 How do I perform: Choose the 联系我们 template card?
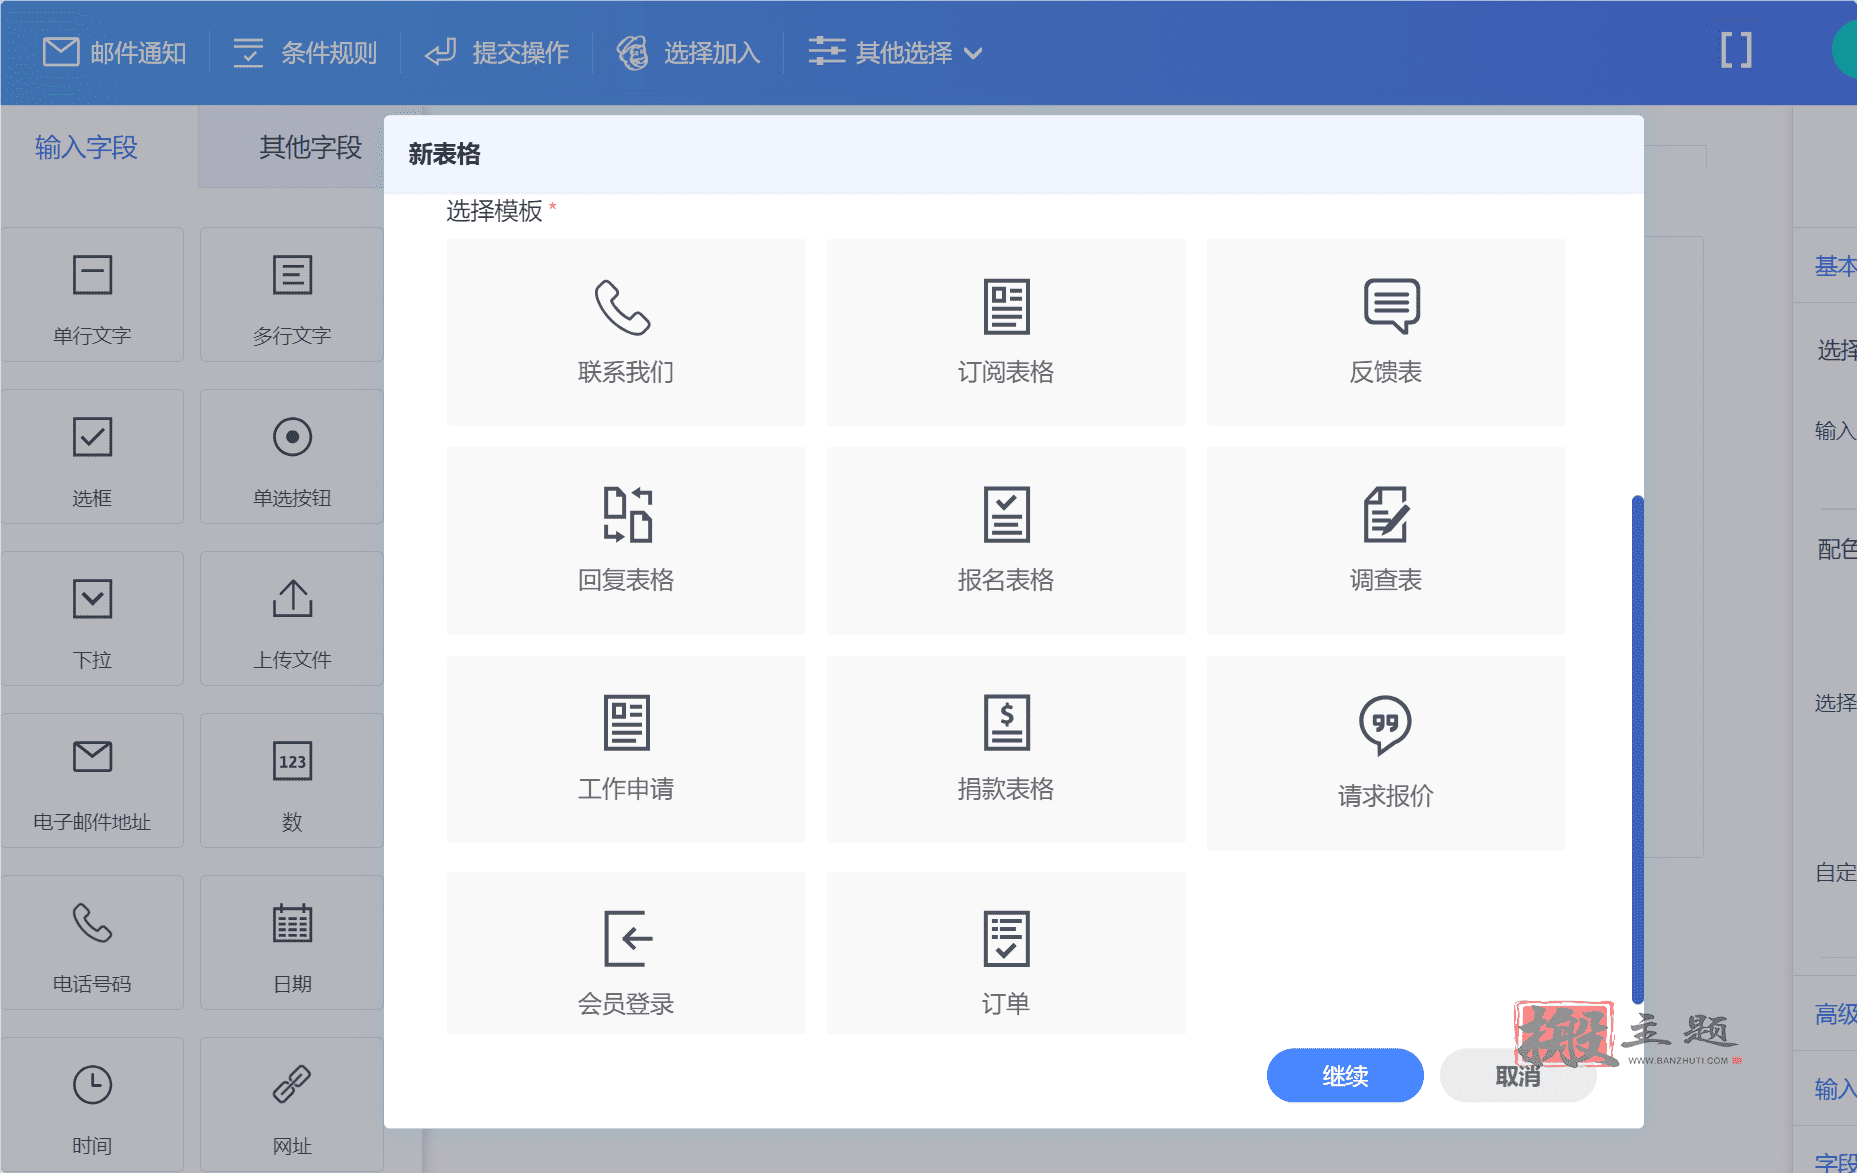[x=626, y=332]
